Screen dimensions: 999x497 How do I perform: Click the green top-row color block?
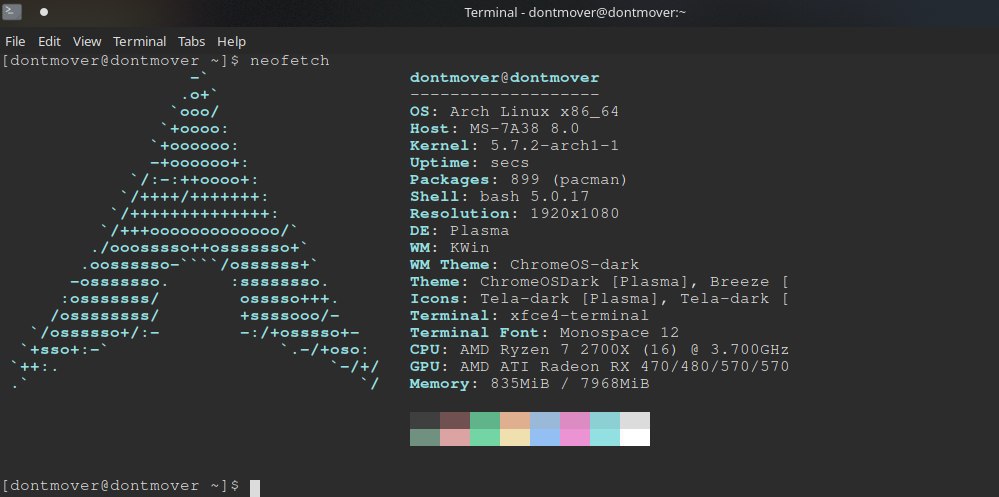point(485,421)
